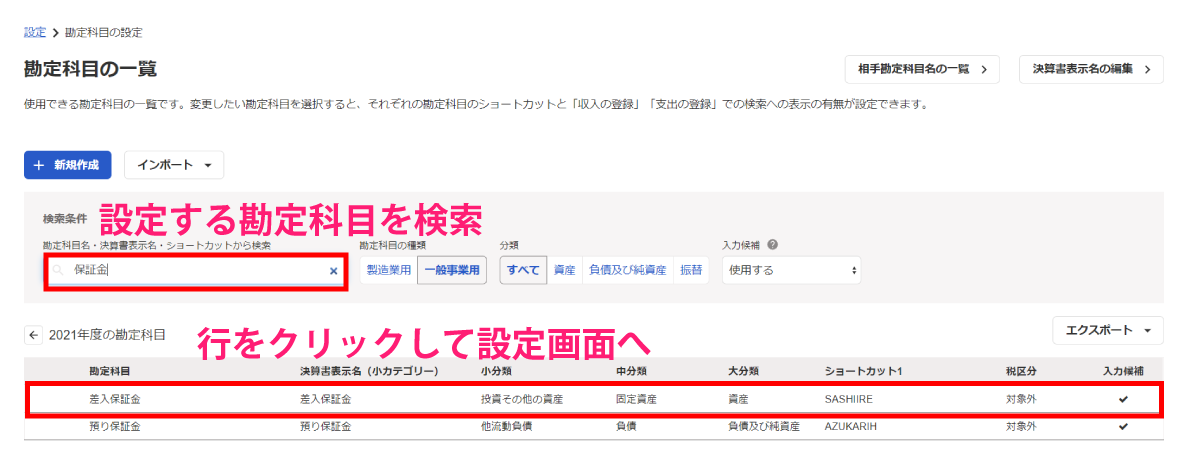Expand the 入力候補 使用する select box
The height and width of the screenshot is (473, 1192).
791,270
